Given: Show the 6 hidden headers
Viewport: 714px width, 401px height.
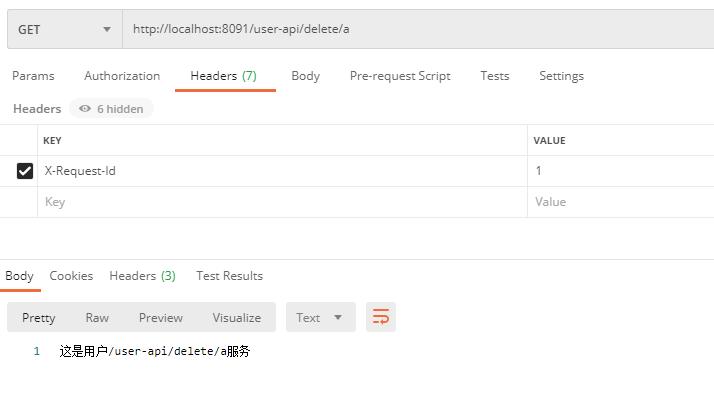Looking at the screenshot, I should (x=111, y=109).
